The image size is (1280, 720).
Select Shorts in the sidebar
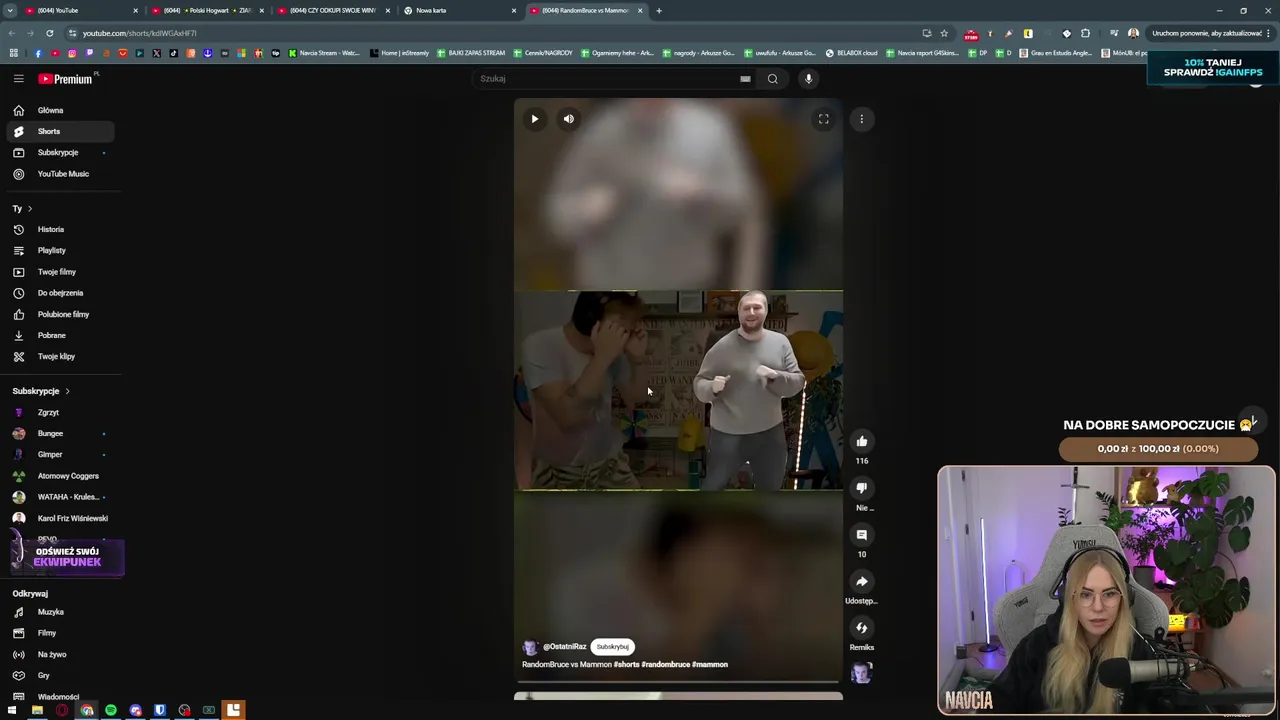pos(60,131)
